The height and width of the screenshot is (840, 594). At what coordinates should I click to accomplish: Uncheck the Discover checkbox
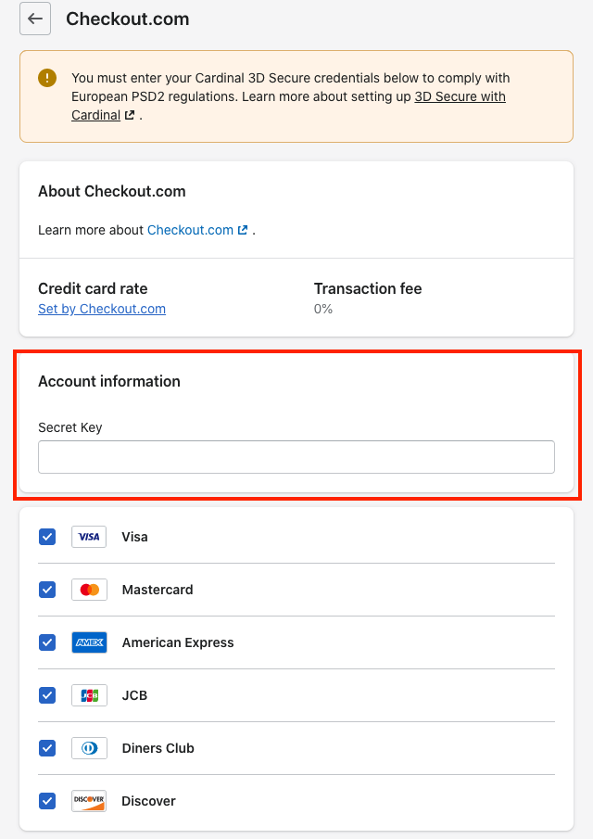coord(47,801)
